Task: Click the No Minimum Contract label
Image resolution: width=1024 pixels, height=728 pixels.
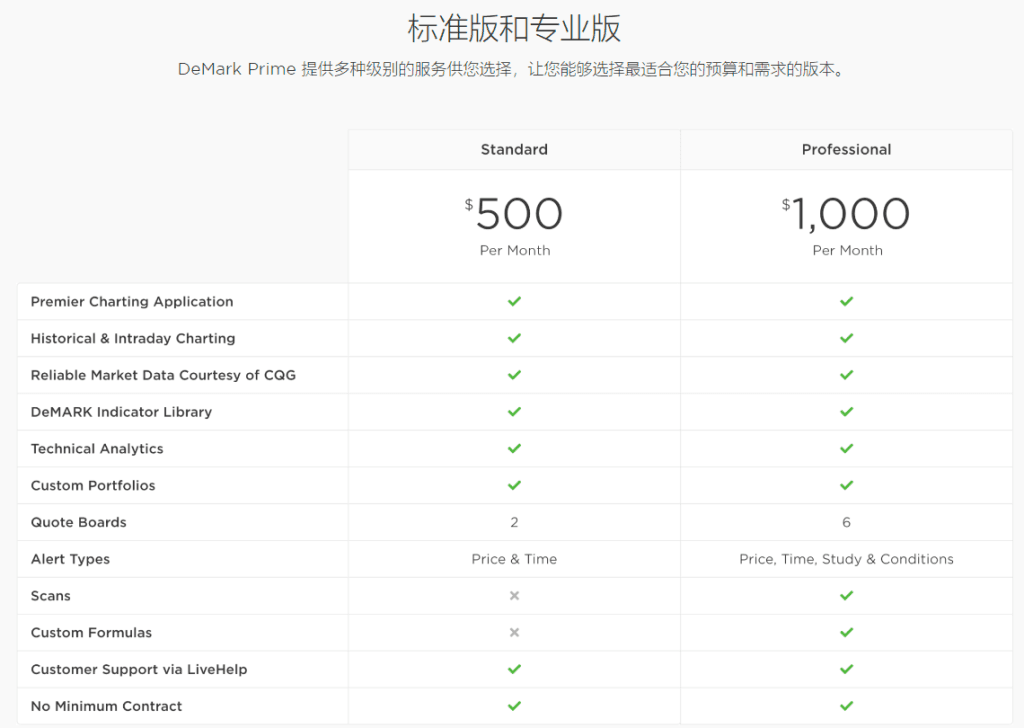Action: click(106, 706)
